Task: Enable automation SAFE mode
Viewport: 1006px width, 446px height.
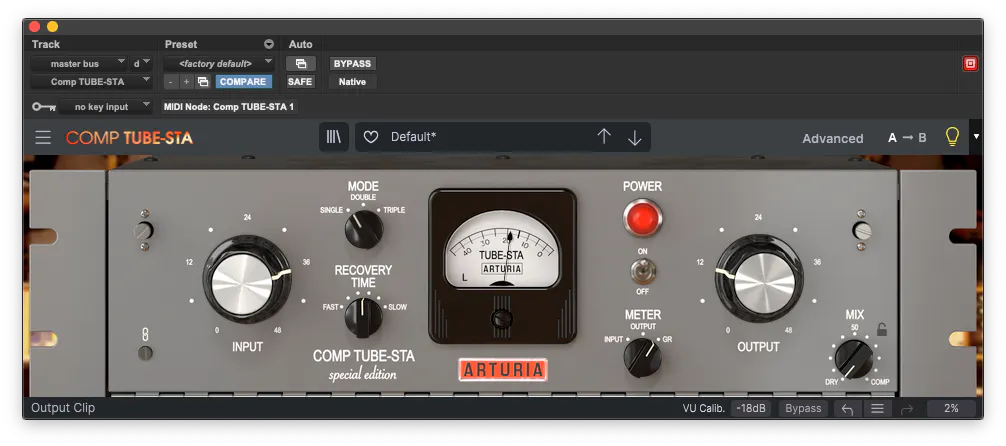Action: click(300, 81)
